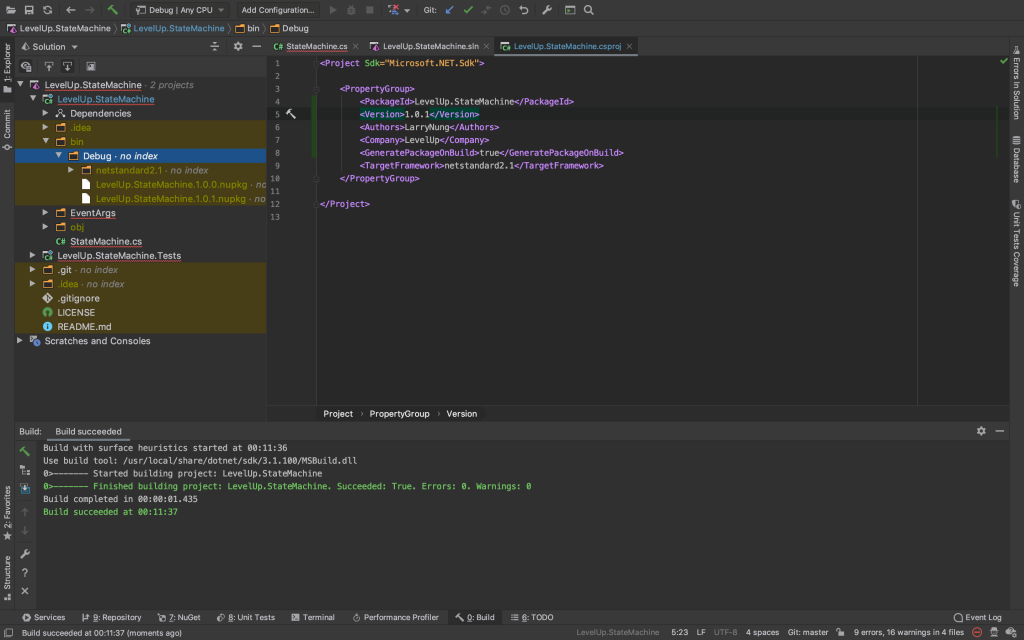Select the .gitignore file

[78, 298]
